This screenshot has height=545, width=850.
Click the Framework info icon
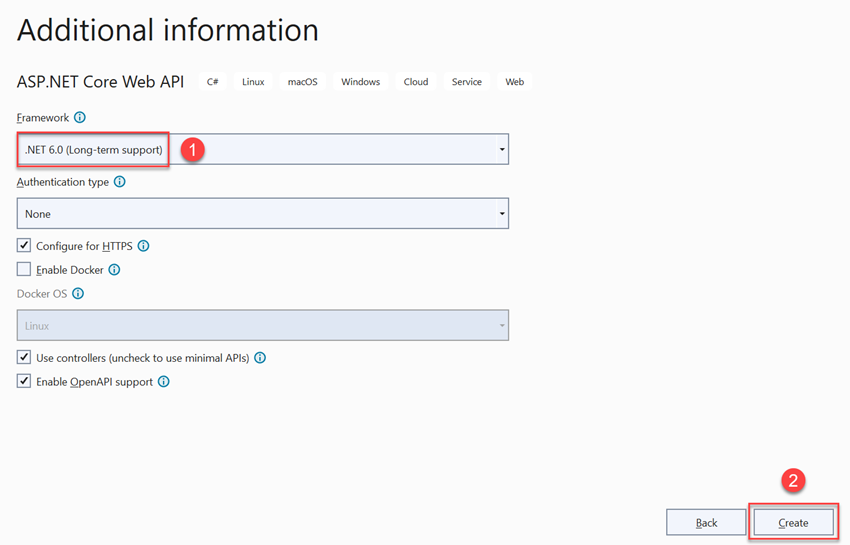(80, 117)
